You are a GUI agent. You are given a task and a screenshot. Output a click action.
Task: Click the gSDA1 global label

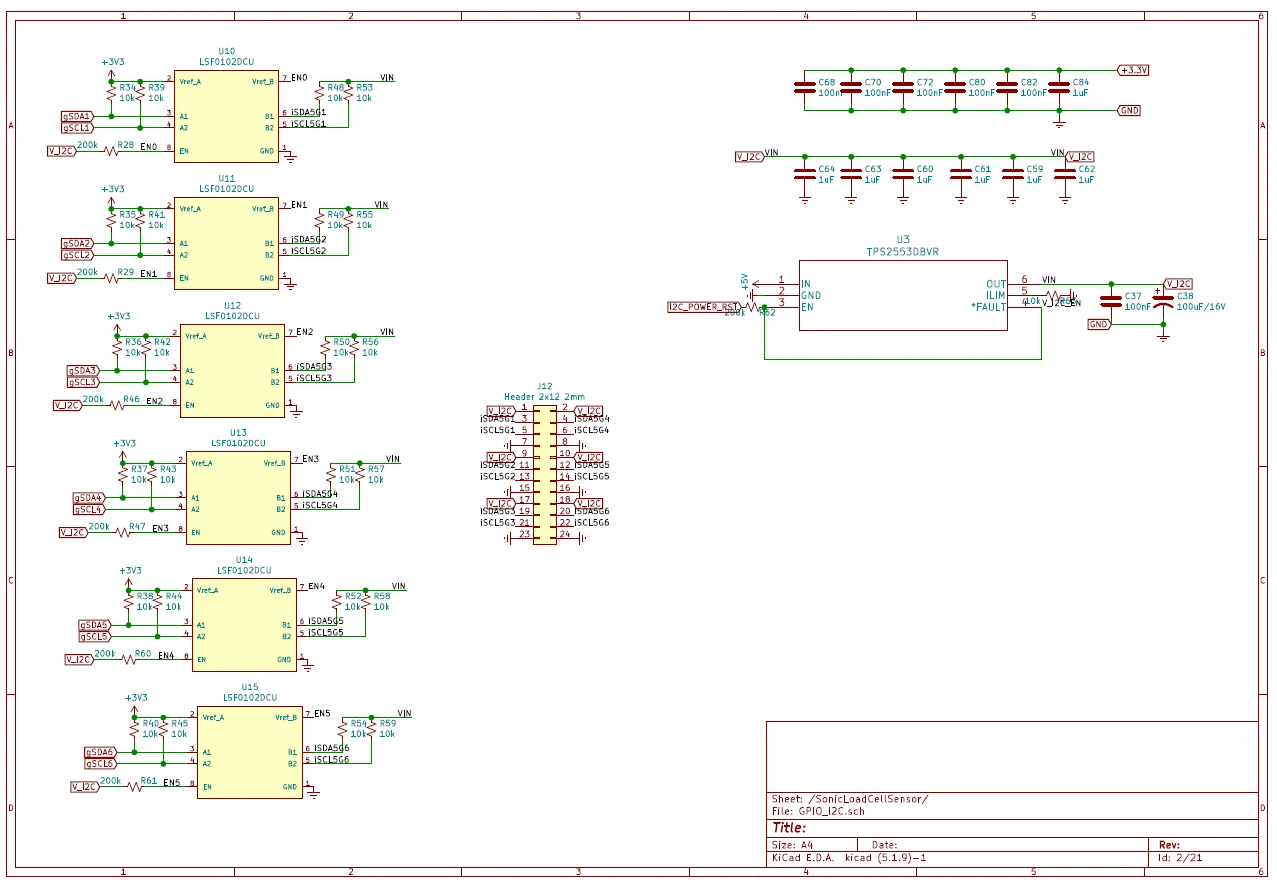[x=77, y=116]
